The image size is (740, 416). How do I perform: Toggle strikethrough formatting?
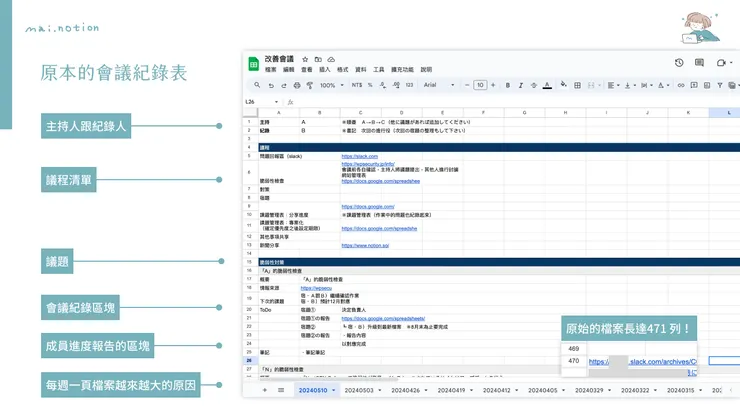point(534,85)
